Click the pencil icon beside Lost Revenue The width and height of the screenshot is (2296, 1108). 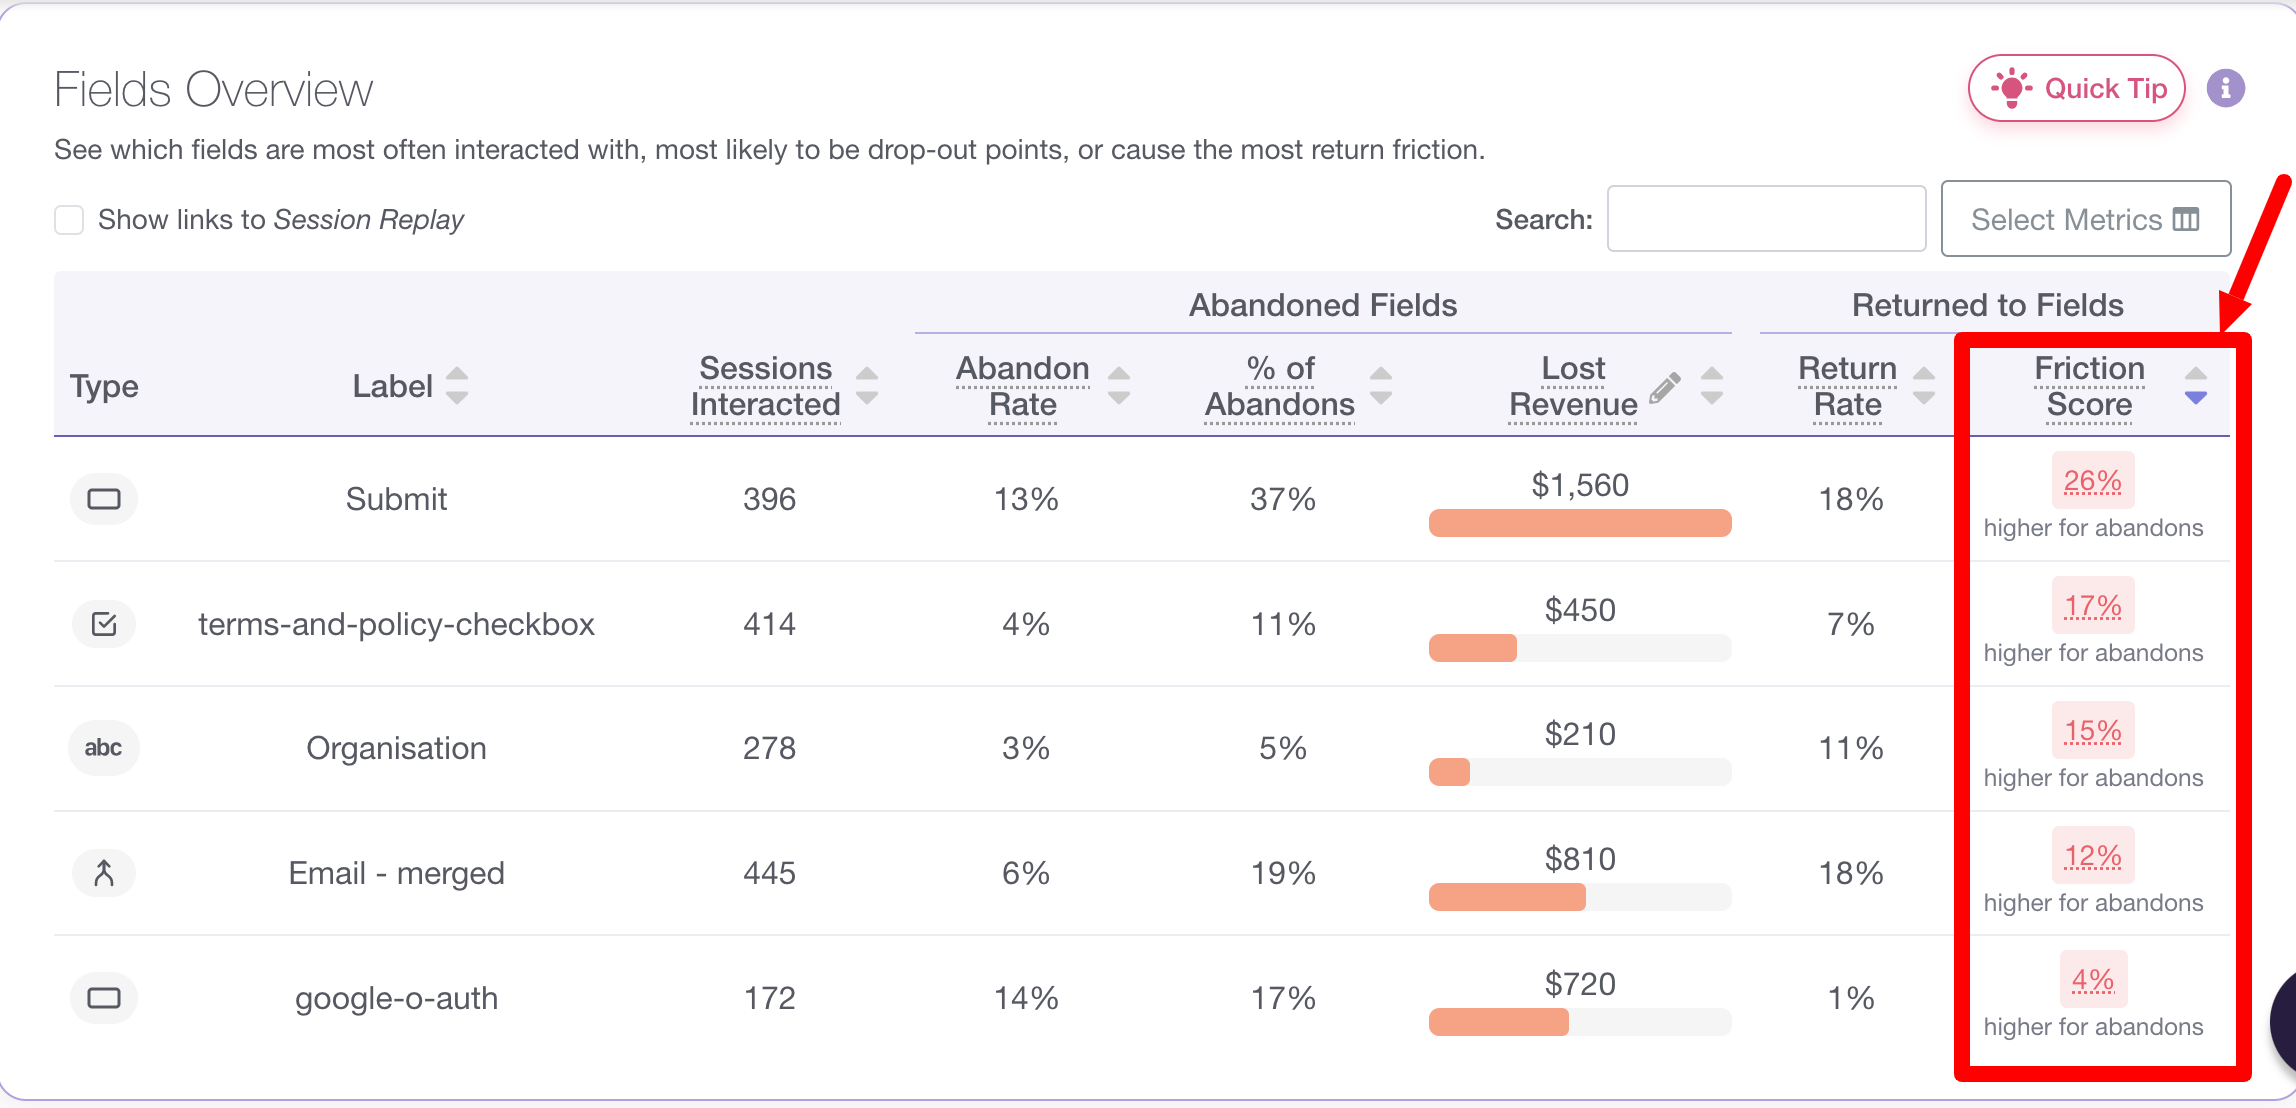pos(1664,388)
